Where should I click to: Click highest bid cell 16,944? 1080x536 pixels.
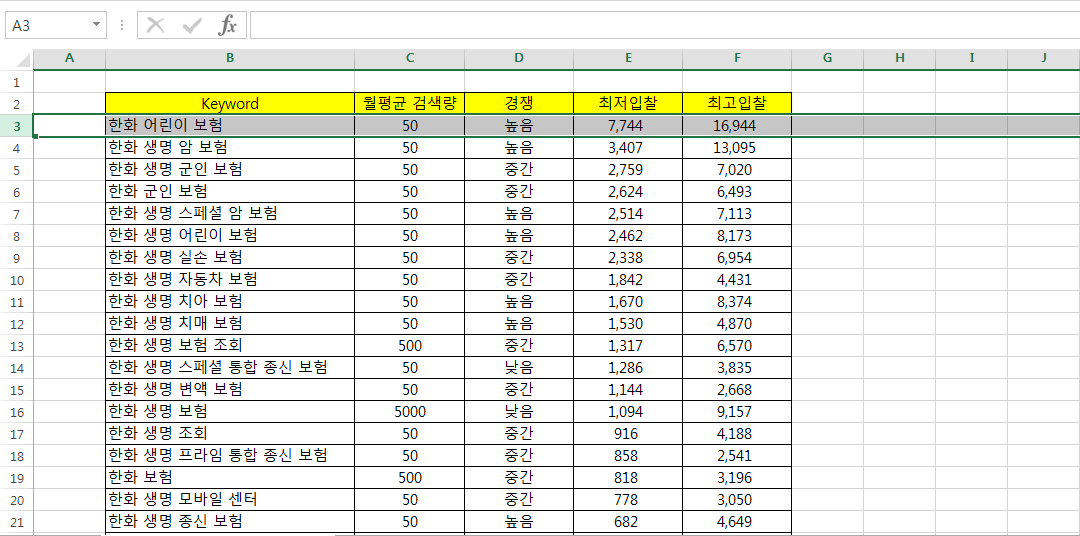click(x=737, y=125)
